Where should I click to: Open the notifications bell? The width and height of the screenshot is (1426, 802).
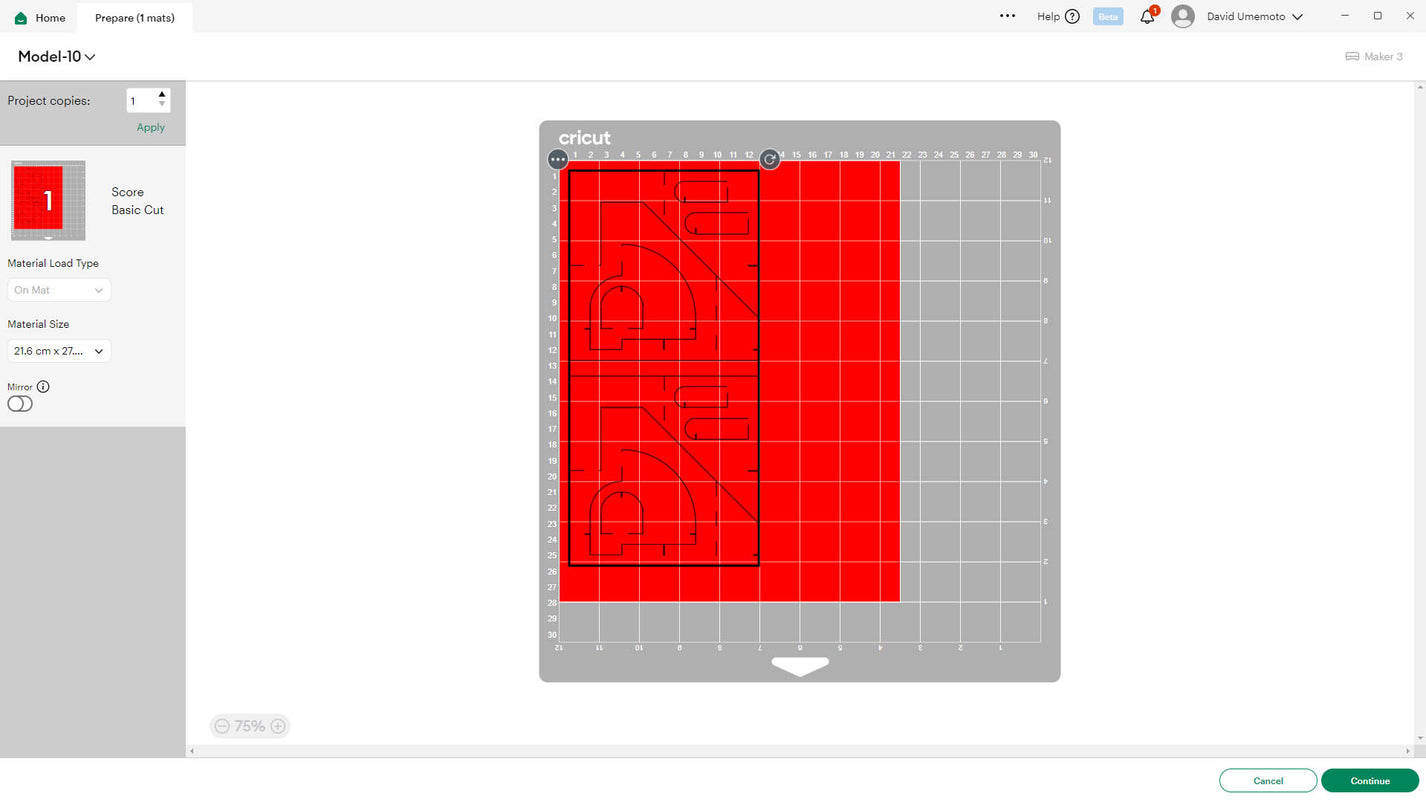[x=1147, y=17]
